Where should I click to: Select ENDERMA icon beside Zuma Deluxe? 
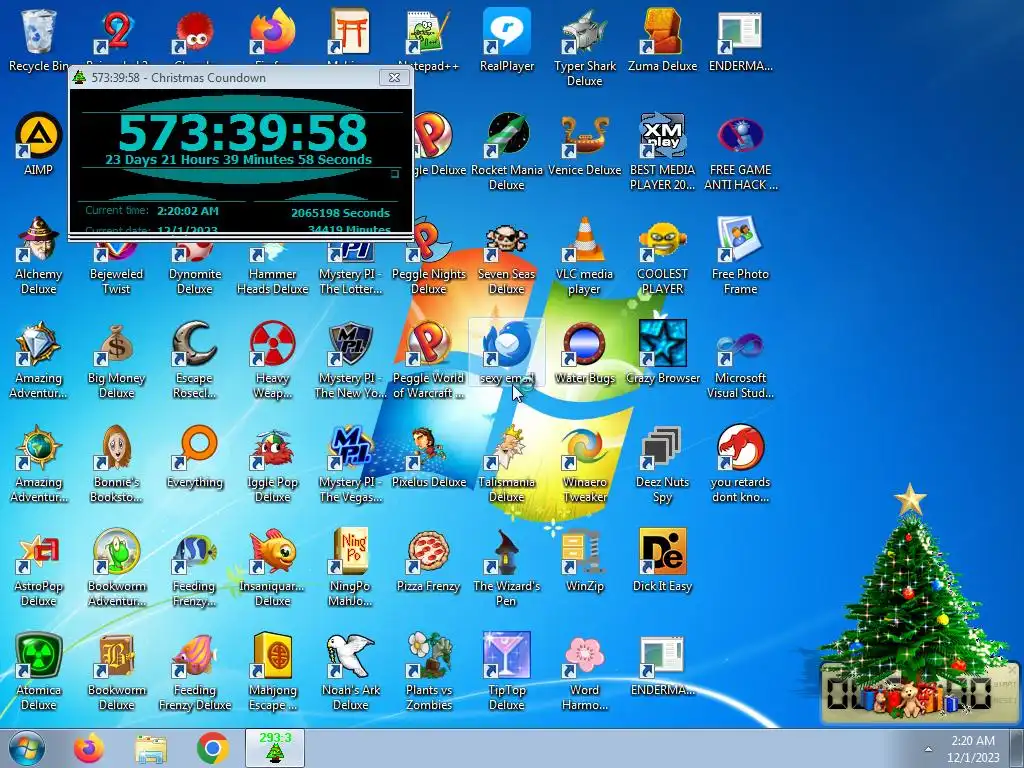(x=741, y=40)
